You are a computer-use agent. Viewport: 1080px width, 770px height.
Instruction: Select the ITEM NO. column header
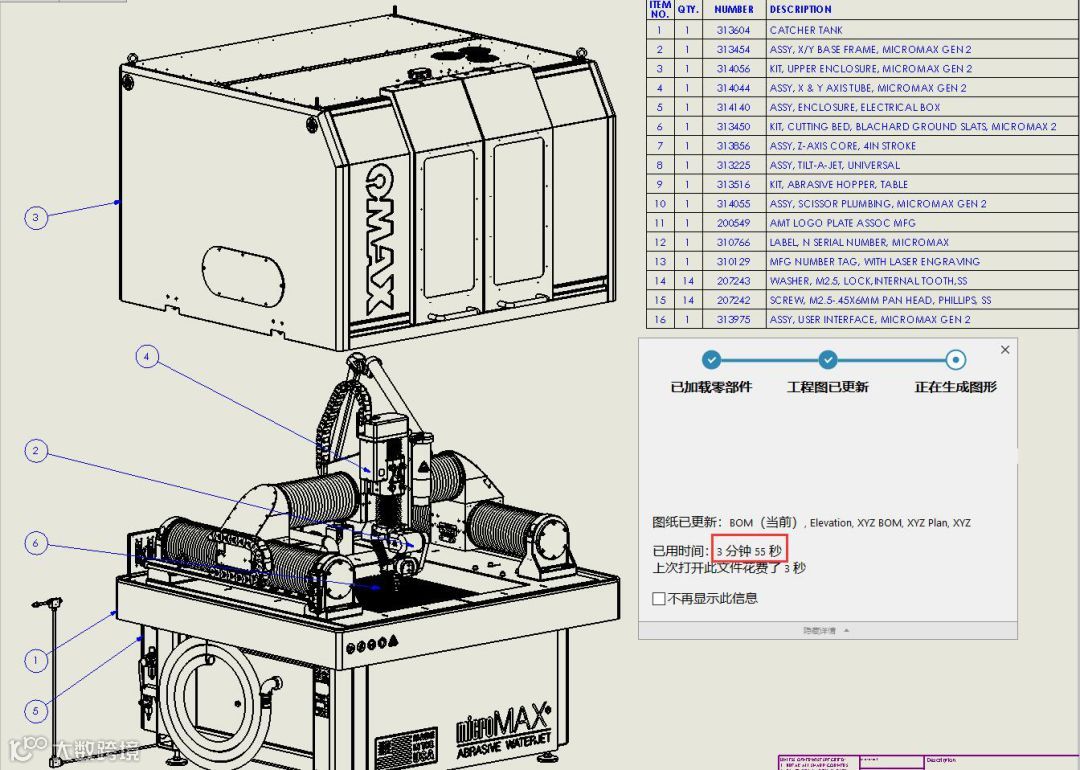pyautogui.click(x=660, y=10)
